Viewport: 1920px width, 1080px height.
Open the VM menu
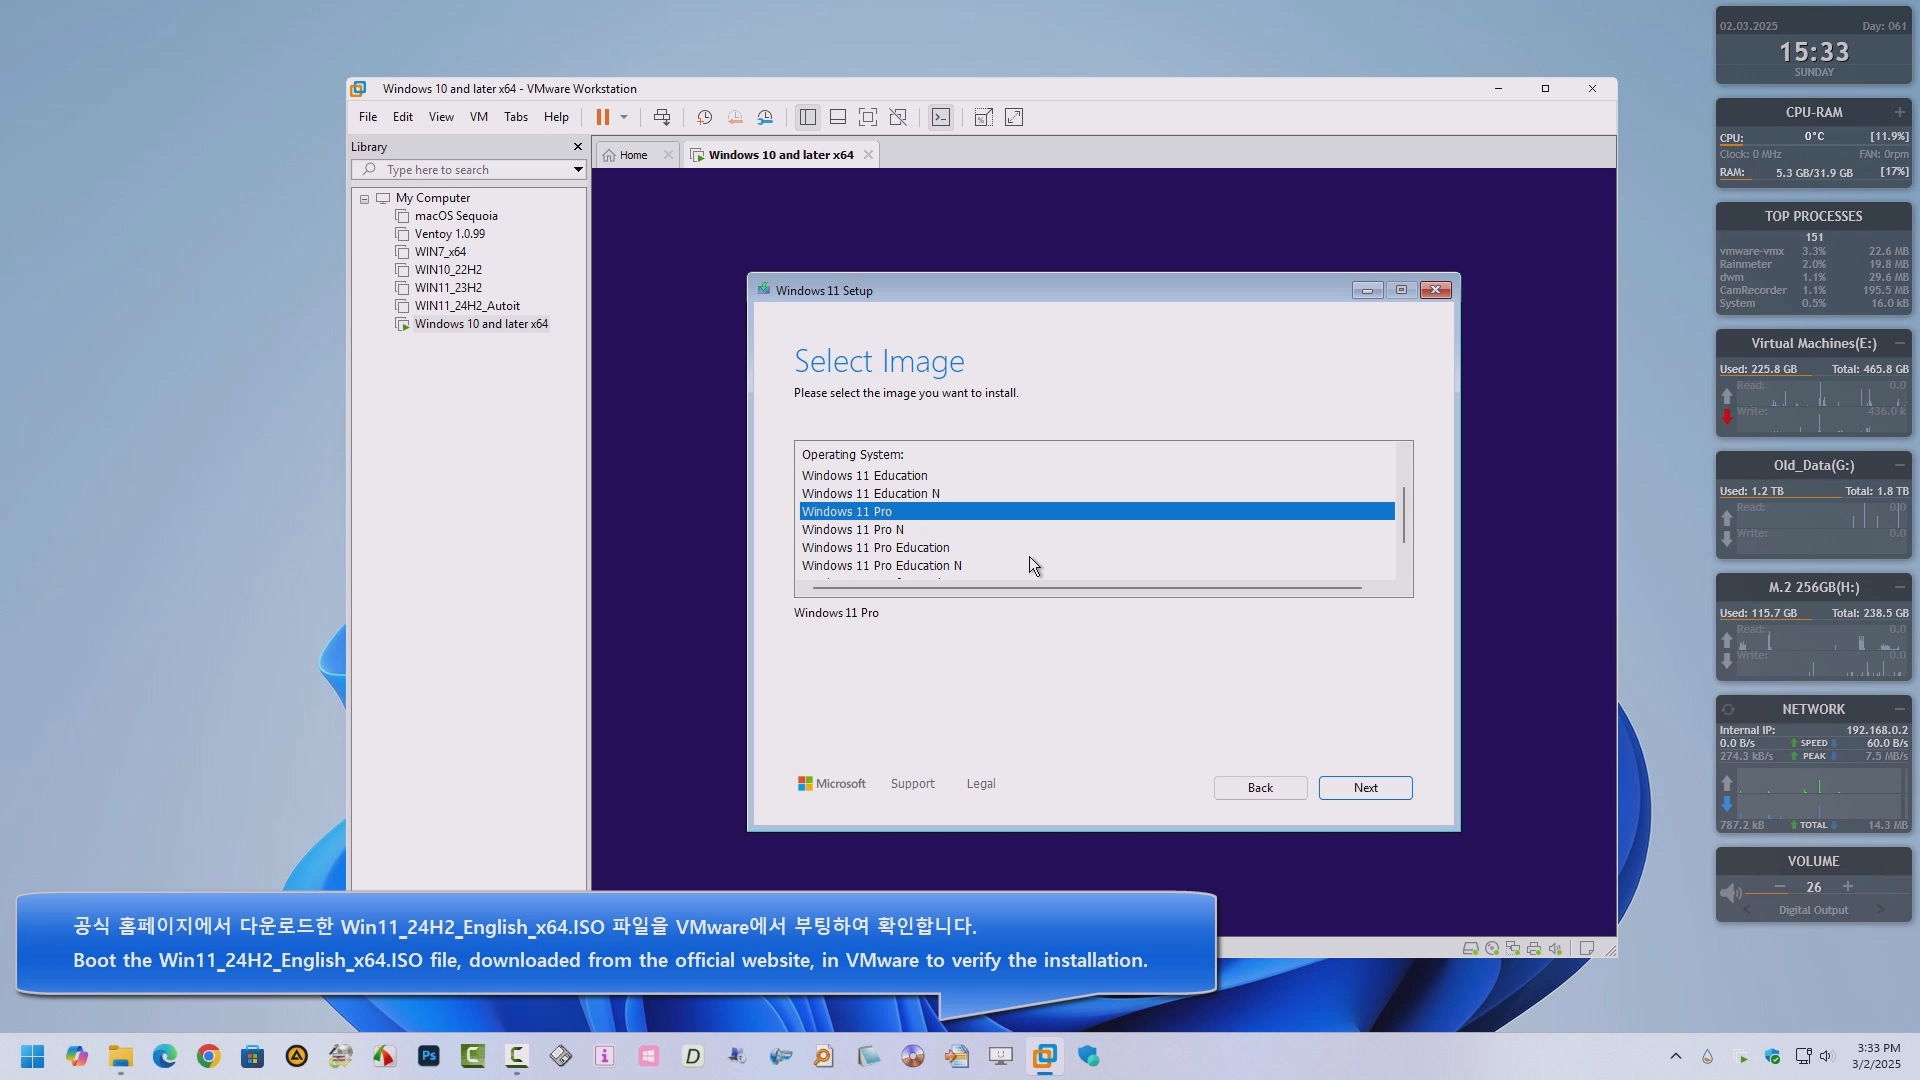479,117
